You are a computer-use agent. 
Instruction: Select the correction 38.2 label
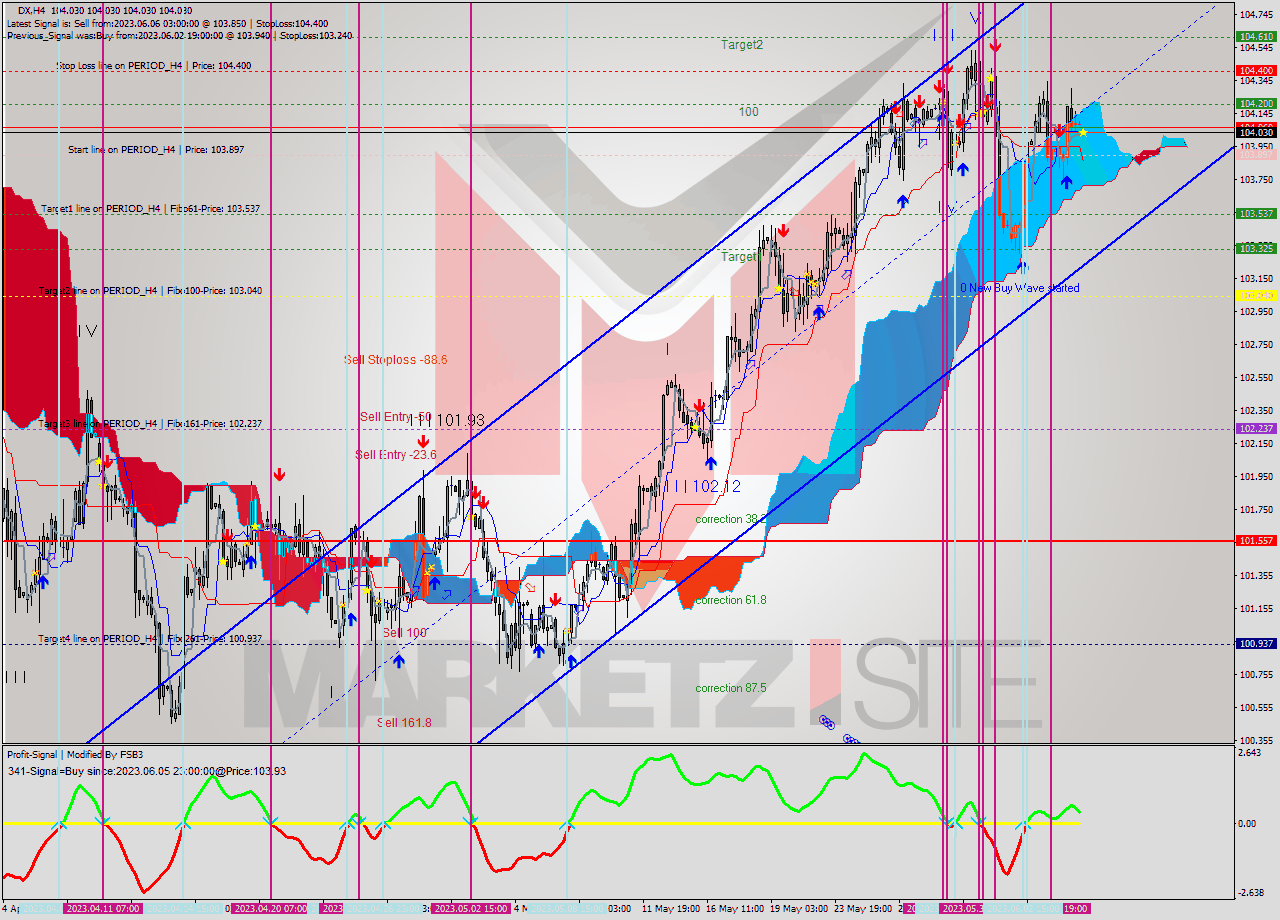pyautogui.click(x=731, y=519)
